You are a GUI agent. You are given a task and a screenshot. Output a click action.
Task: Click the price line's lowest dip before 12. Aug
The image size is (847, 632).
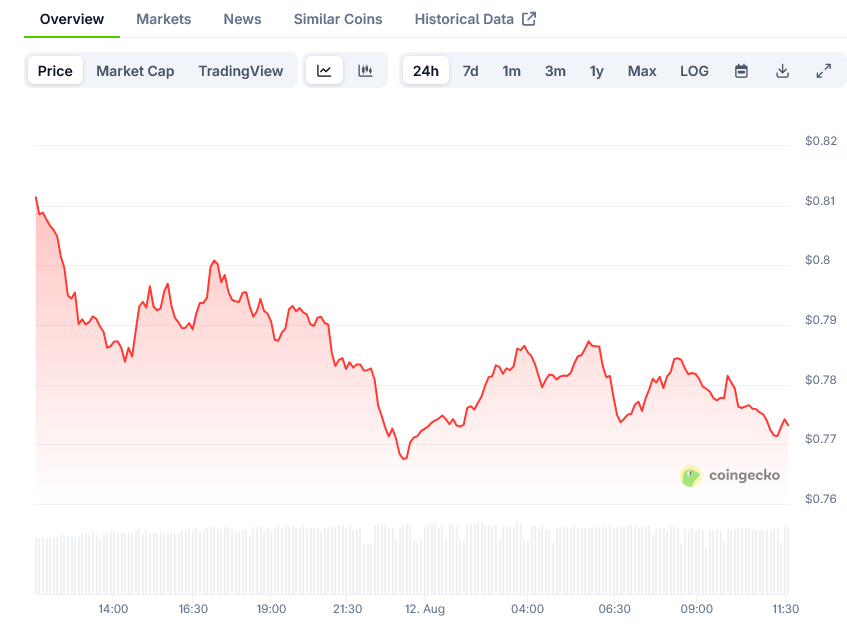tap(403, 458)
